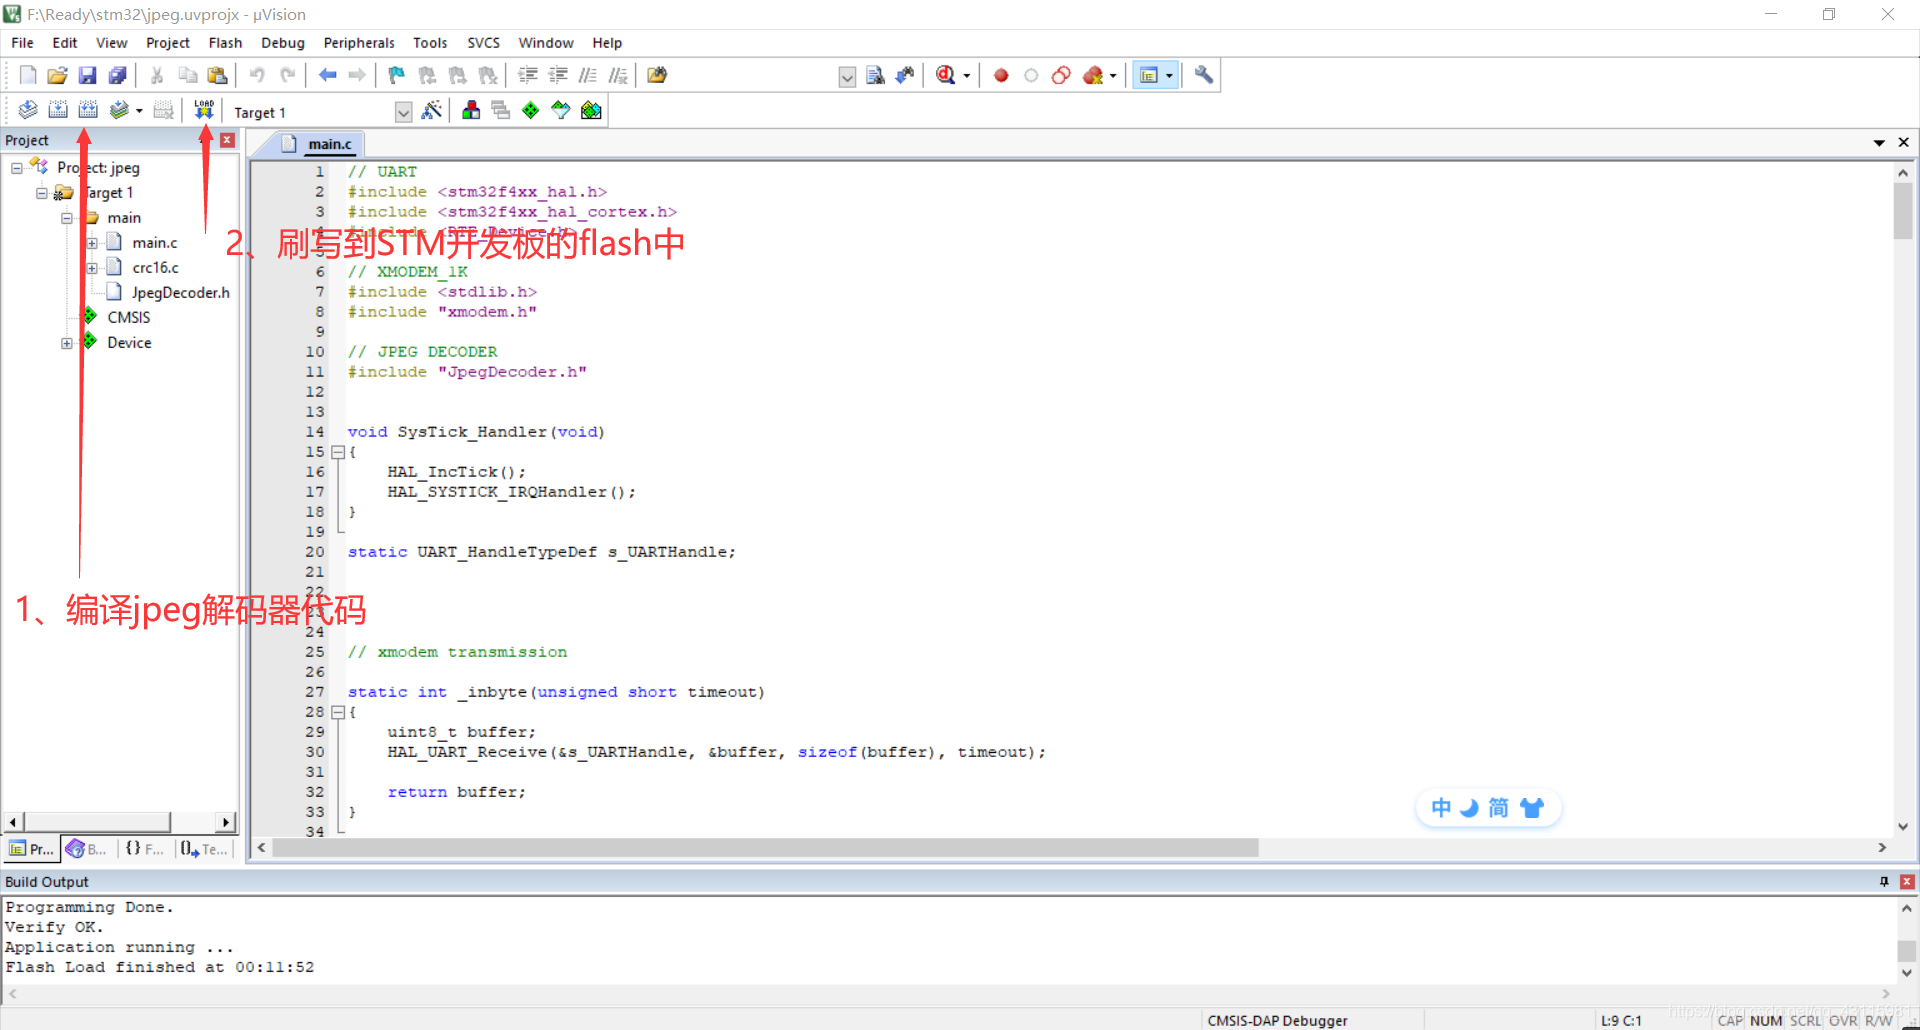Kill all breakpoints icon

click(x=1093, y=75)
